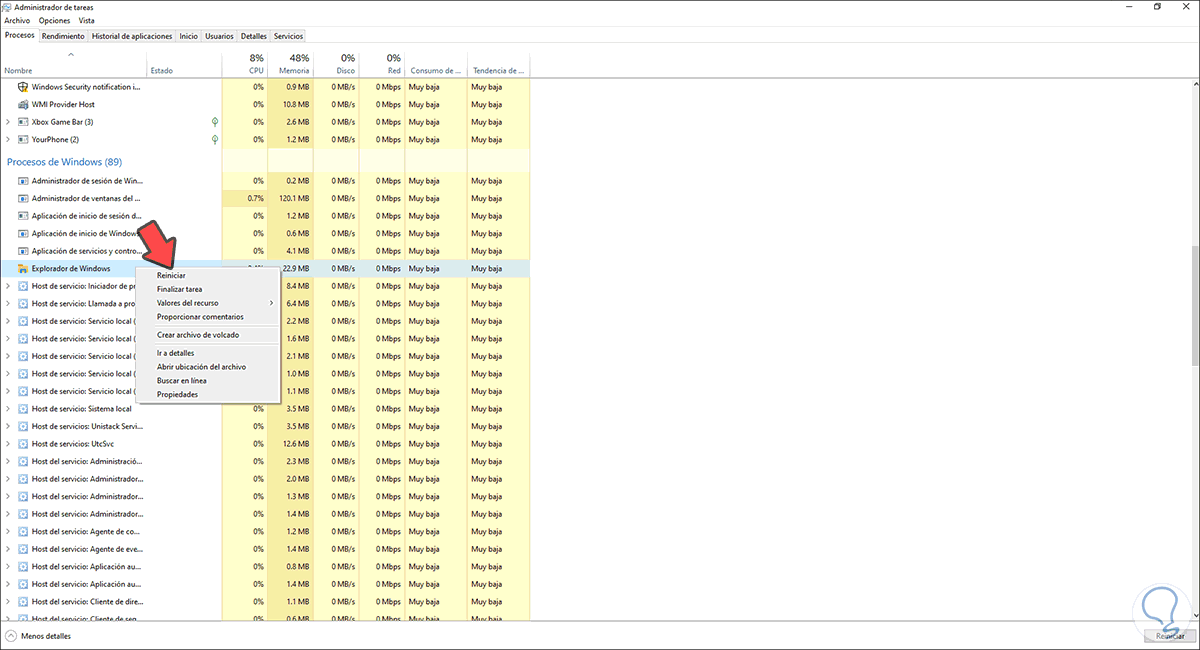Click the gear icon of Host de servicios: UtcSvc
The image size is (1200, 650).
tap(23, 443)
